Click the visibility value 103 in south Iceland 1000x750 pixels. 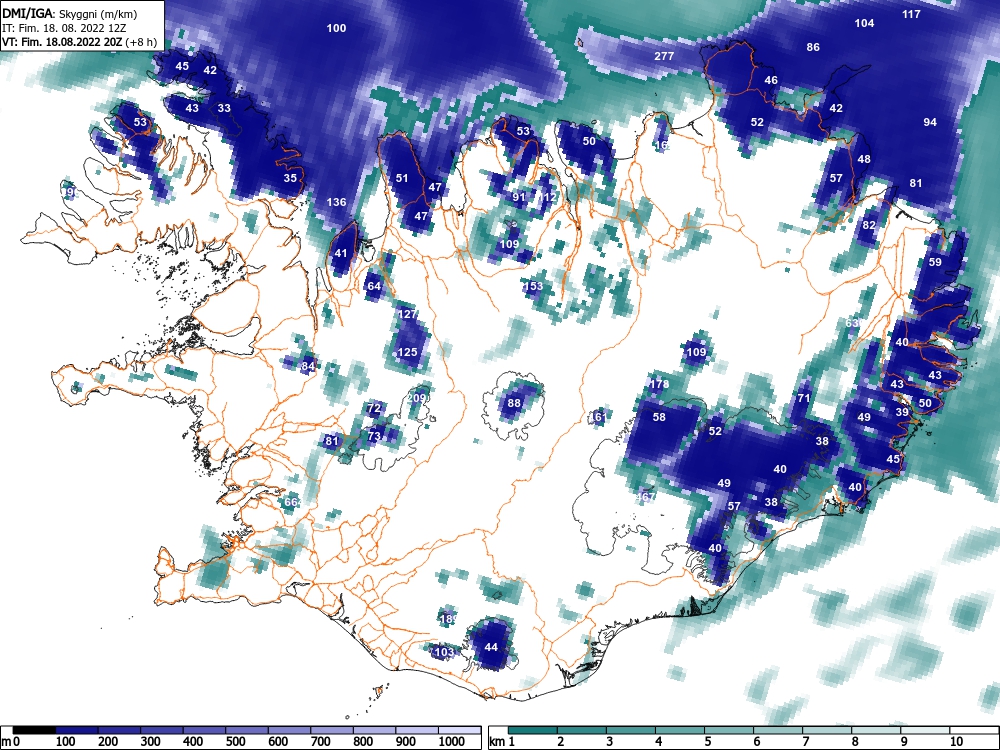[444, 652]
